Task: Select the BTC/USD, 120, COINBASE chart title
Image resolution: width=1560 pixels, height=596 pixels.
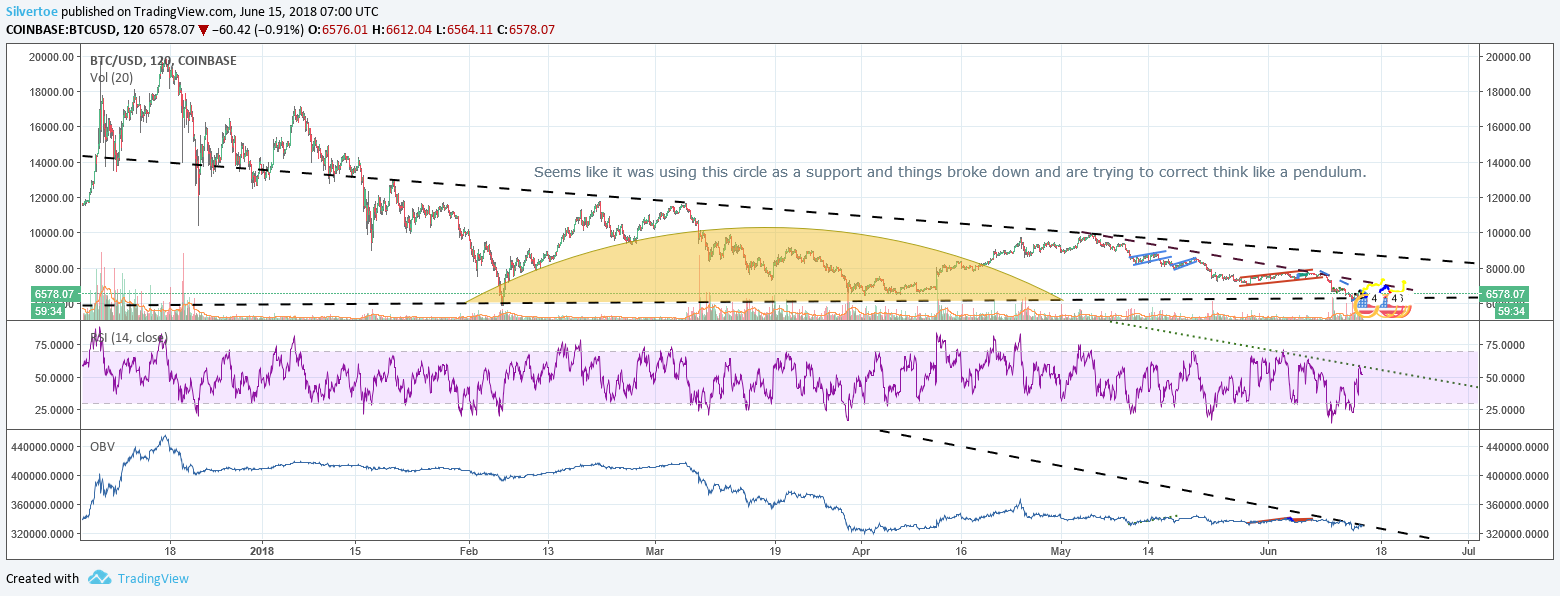Action: click(163, 61)
